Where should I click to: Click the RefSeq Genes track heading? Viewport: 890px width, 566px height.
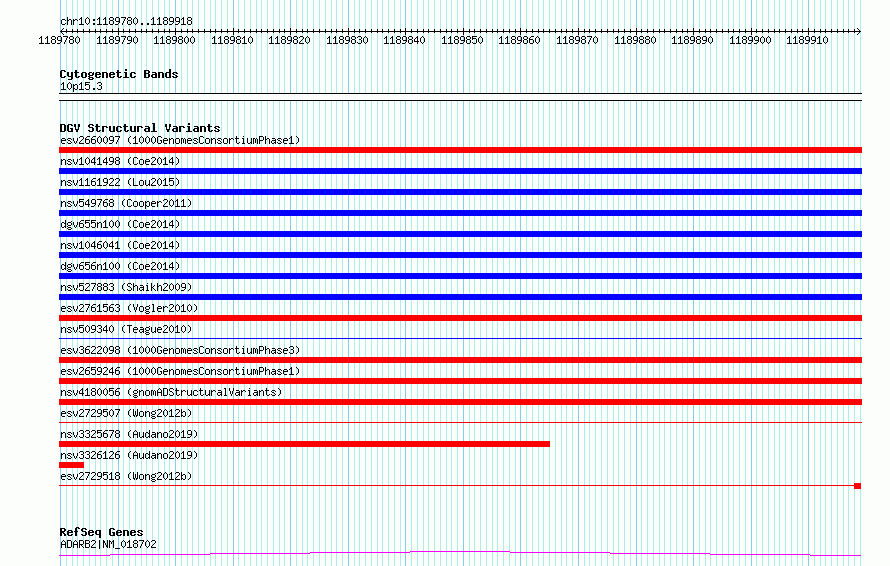tap(101, 532)
